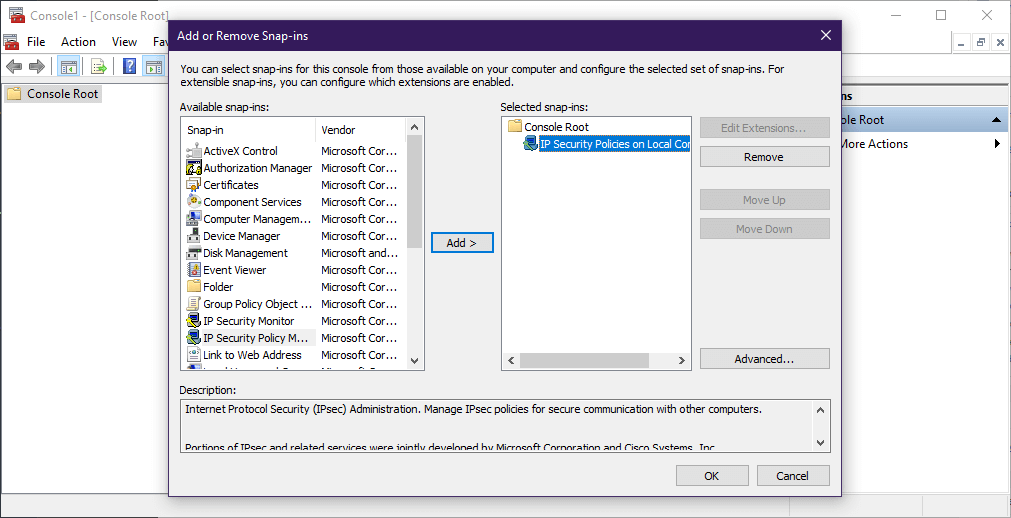Select IP Security Policies in selected snap-ins
The height and width of the screenshot is (518, 1011).
[x=614, y=144]
